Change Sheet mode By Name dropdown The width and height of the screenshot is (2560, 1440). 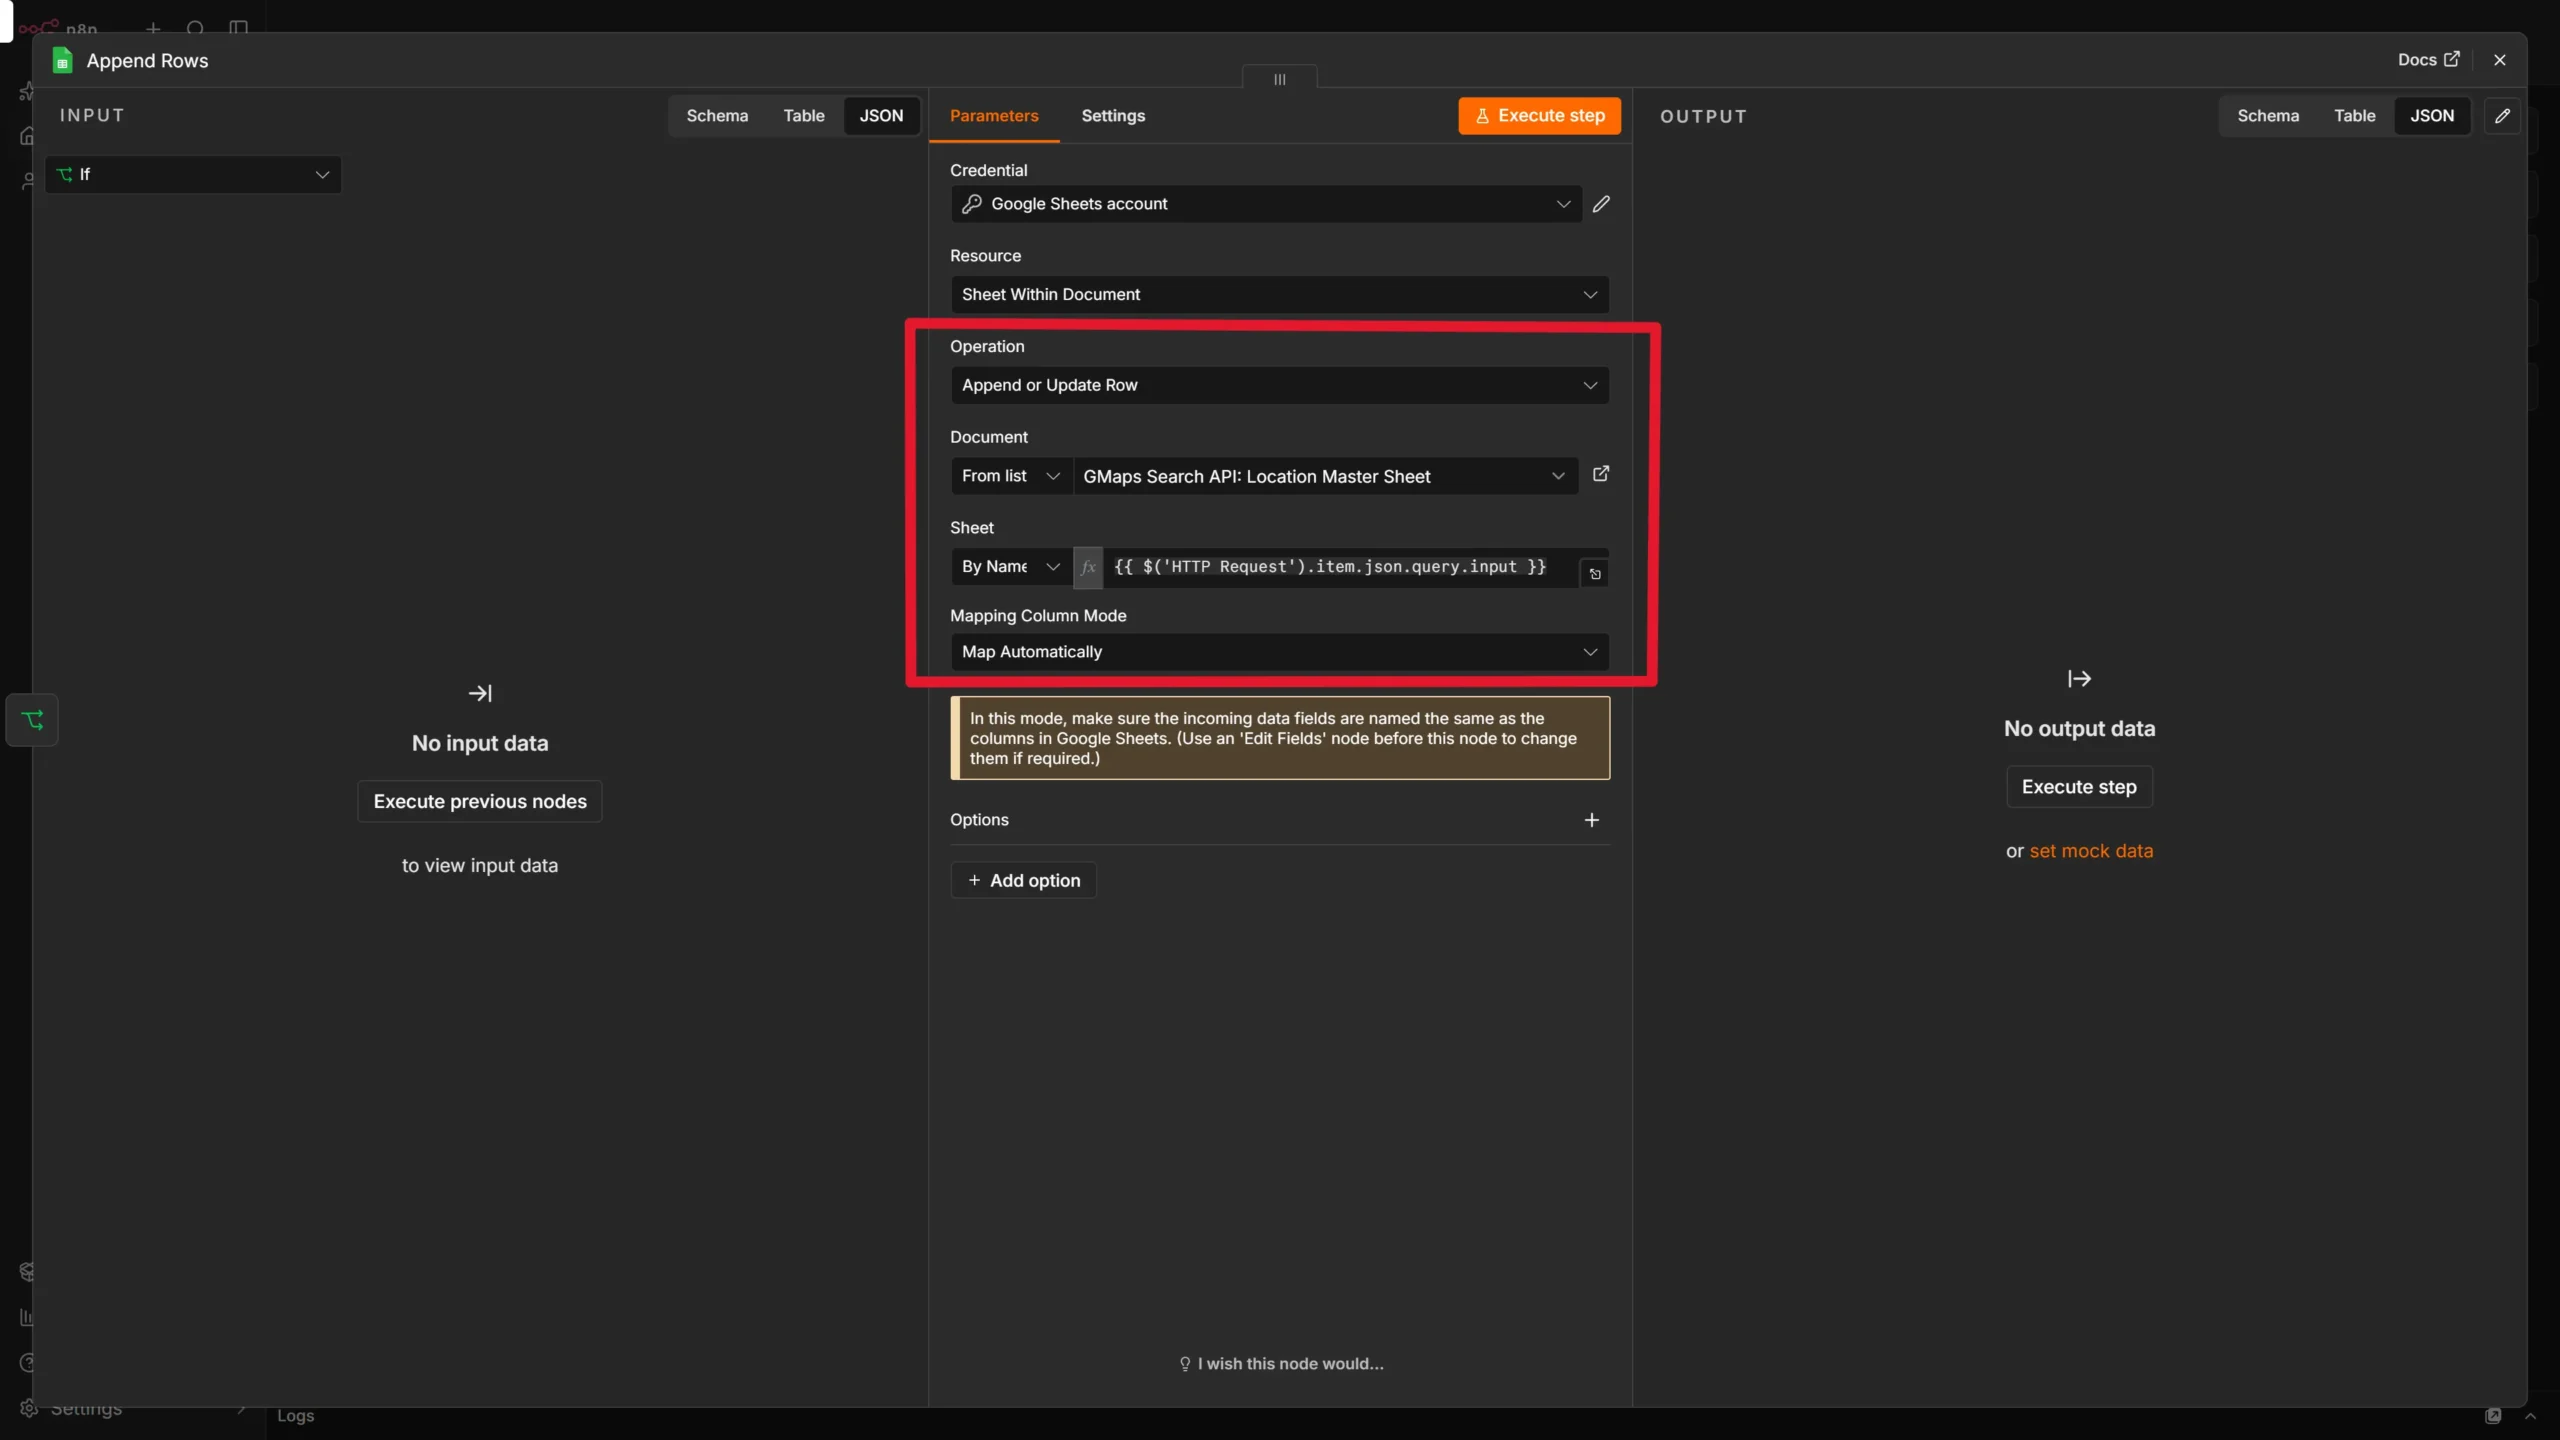(x=1011, y=567)
